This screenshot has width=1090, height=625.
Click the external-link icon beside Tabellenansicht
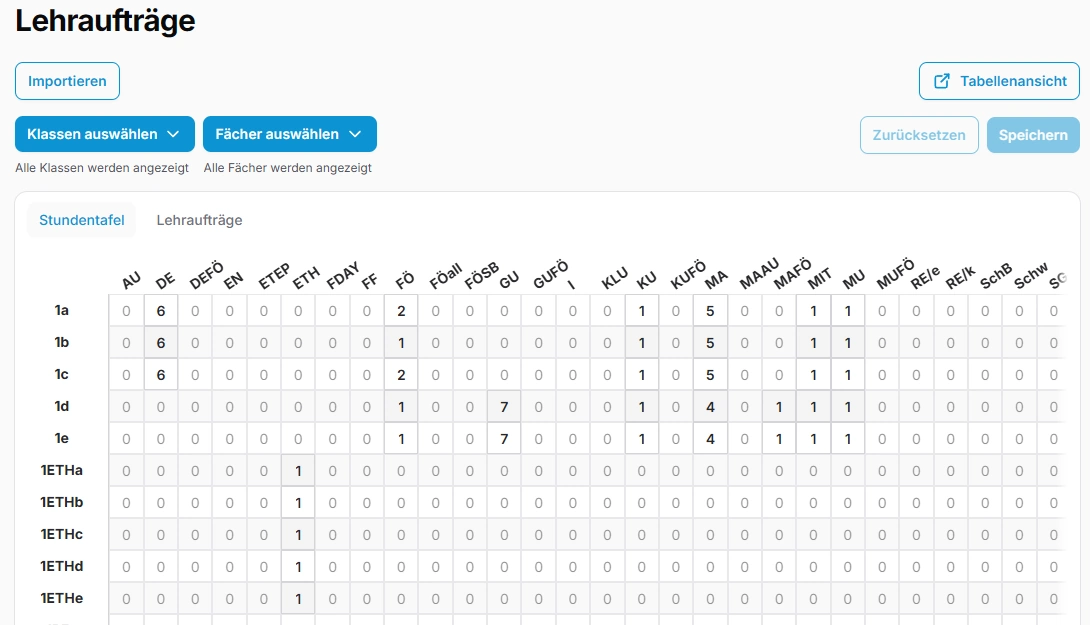pyautogui.click(x=941, y=81)
